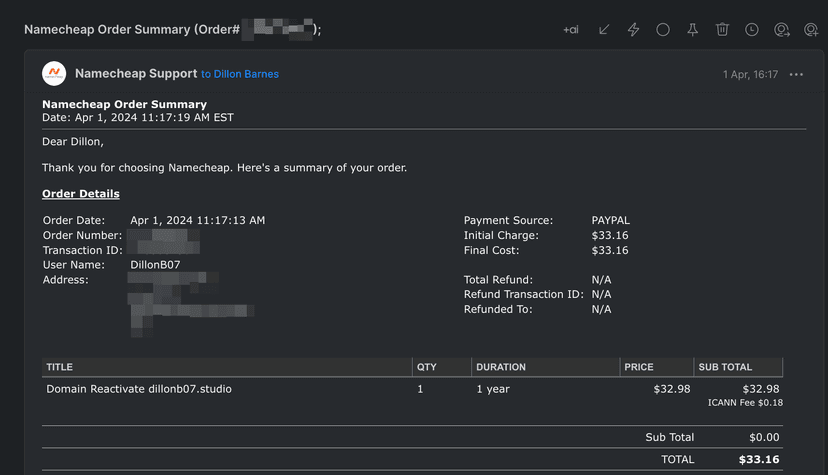This screenshot has width=828, height=475.
Task: Click the SUB TOTAL column header
Action: pos(725,367)
